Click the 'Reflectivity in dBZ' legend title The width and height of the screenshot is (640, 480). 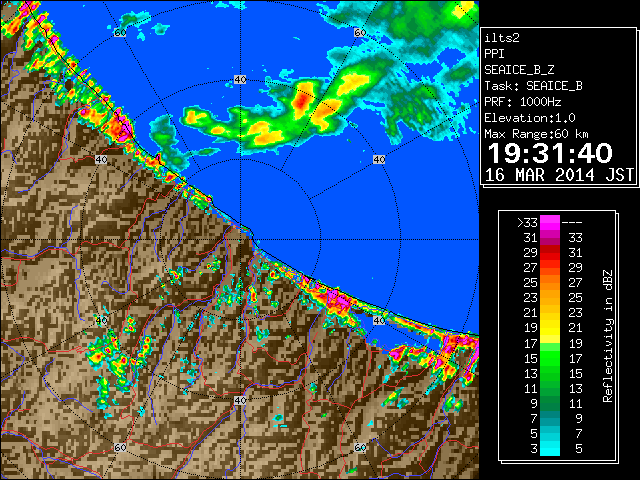[607, 336]
